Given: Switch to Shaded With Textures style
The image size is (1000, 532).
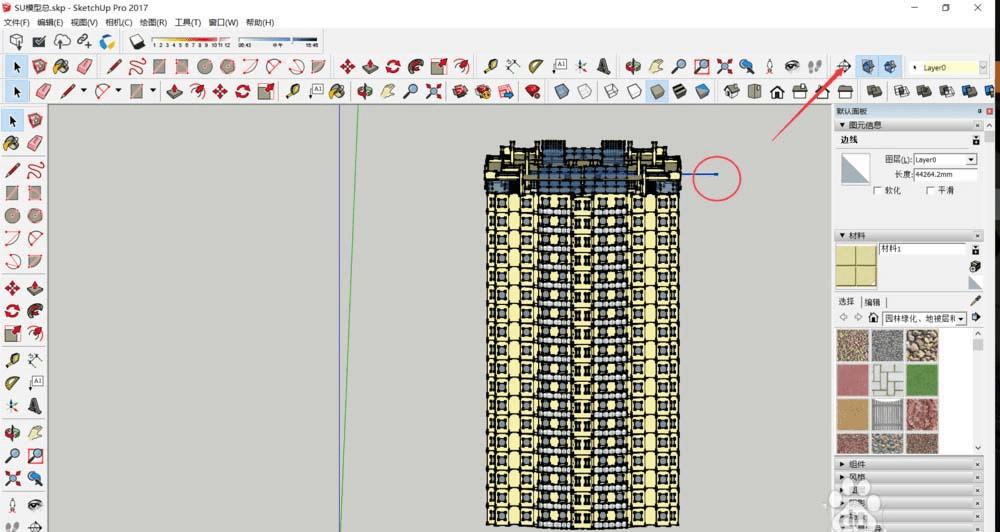Looking at the screenshot, I should tap(679, 92).
